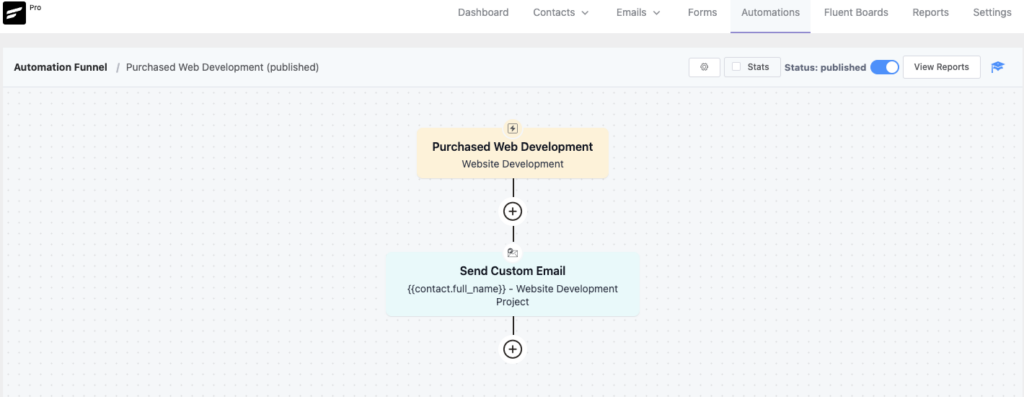Add a step below Send Custom Email
This screenshot has width=1024, height=397.
click(513, 349)
